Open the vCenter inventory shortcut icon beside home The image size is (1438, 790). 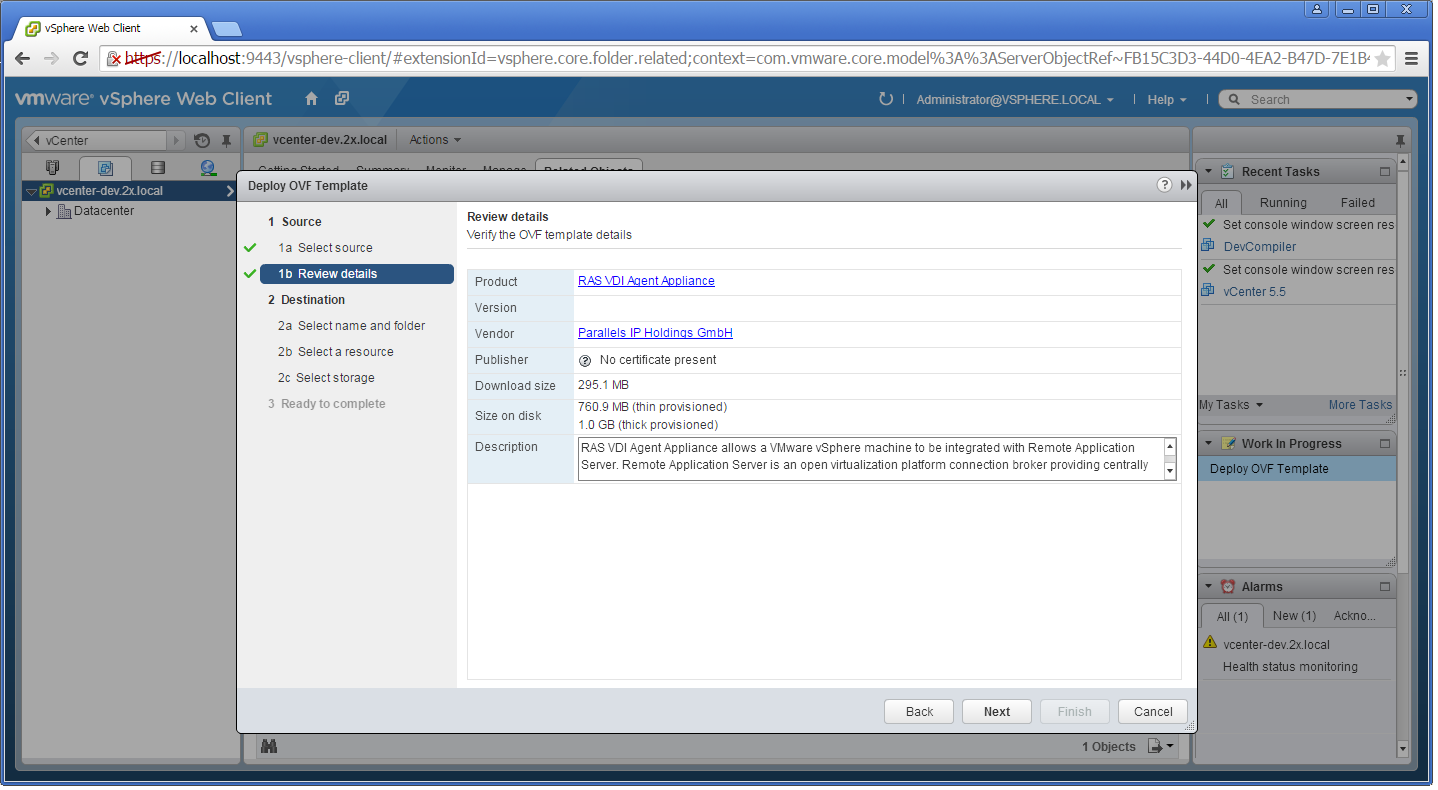(342, 99)
